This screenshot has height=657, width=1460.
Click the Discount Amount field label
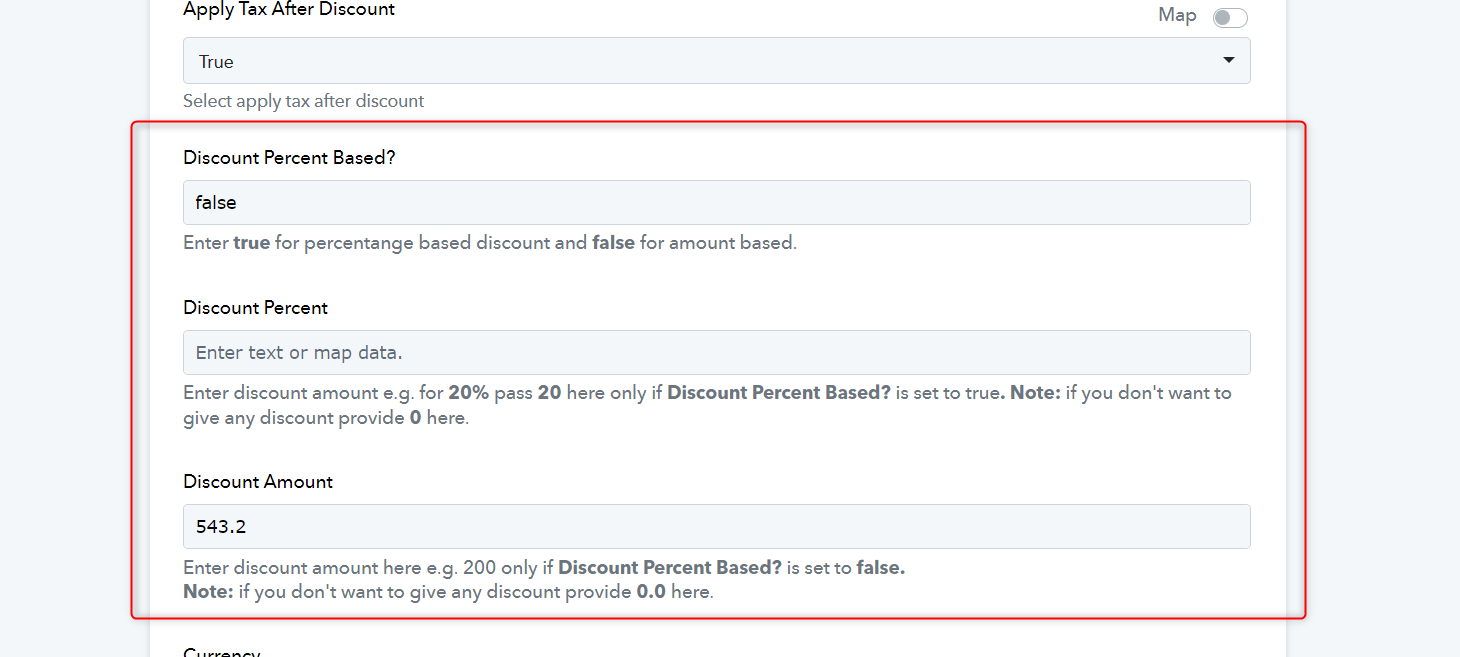258,481
